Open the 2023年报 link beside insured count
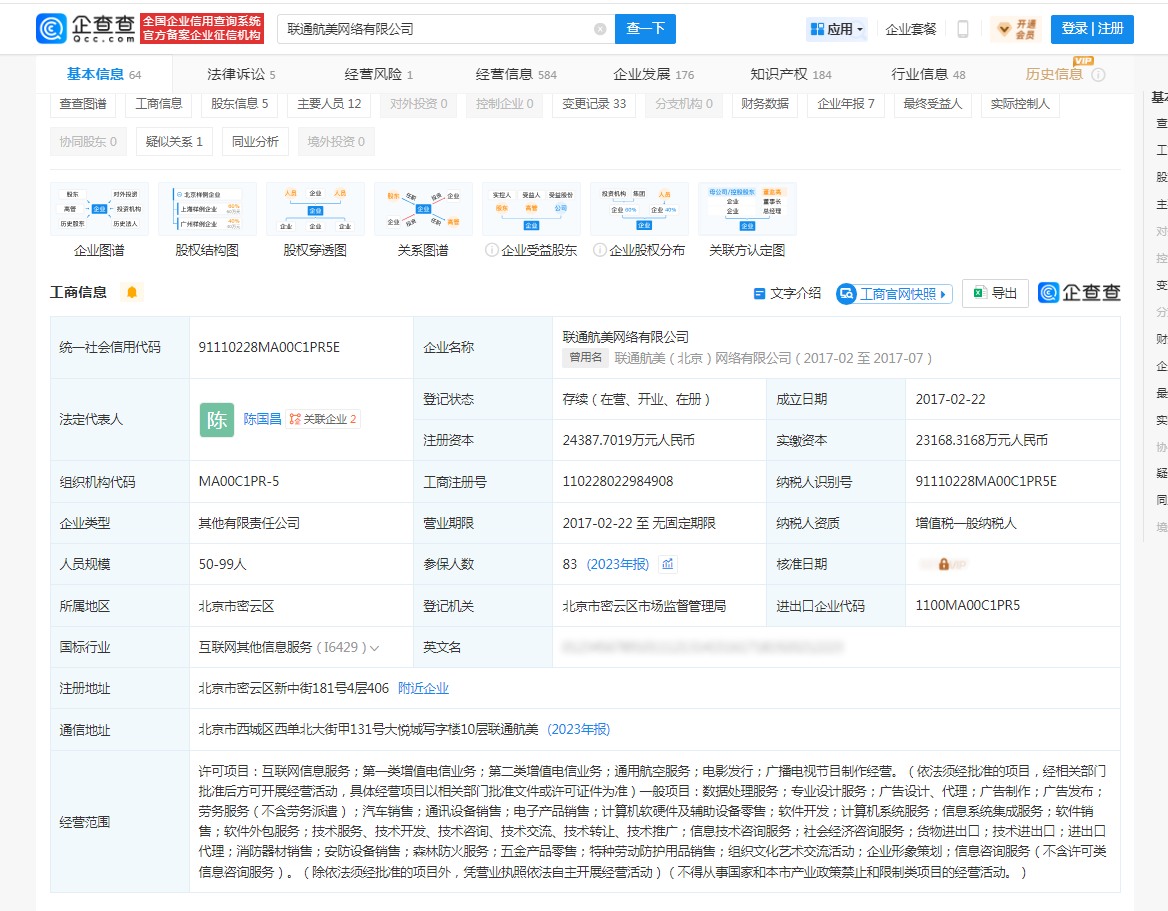 [618, 564]
